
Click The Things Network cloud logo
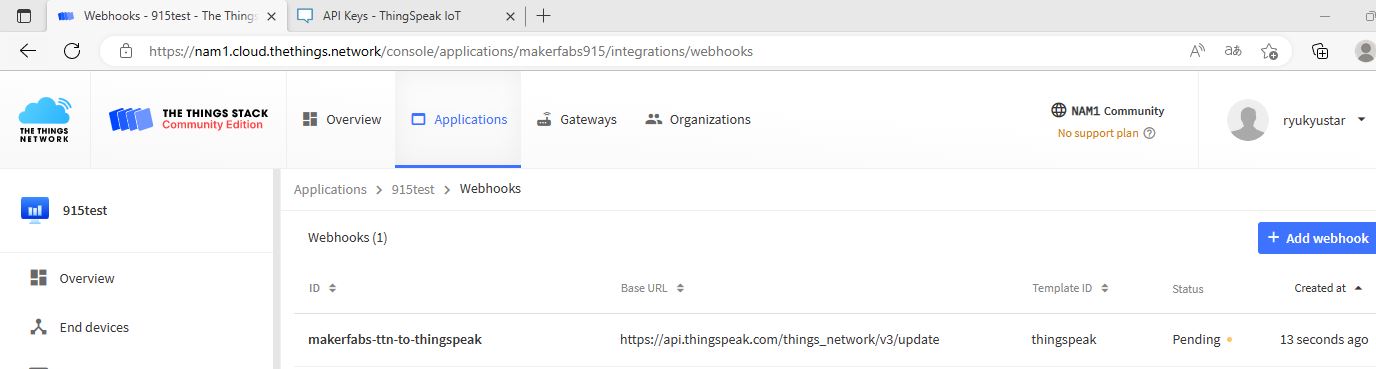pyautogui.click(x=45, y=120)
